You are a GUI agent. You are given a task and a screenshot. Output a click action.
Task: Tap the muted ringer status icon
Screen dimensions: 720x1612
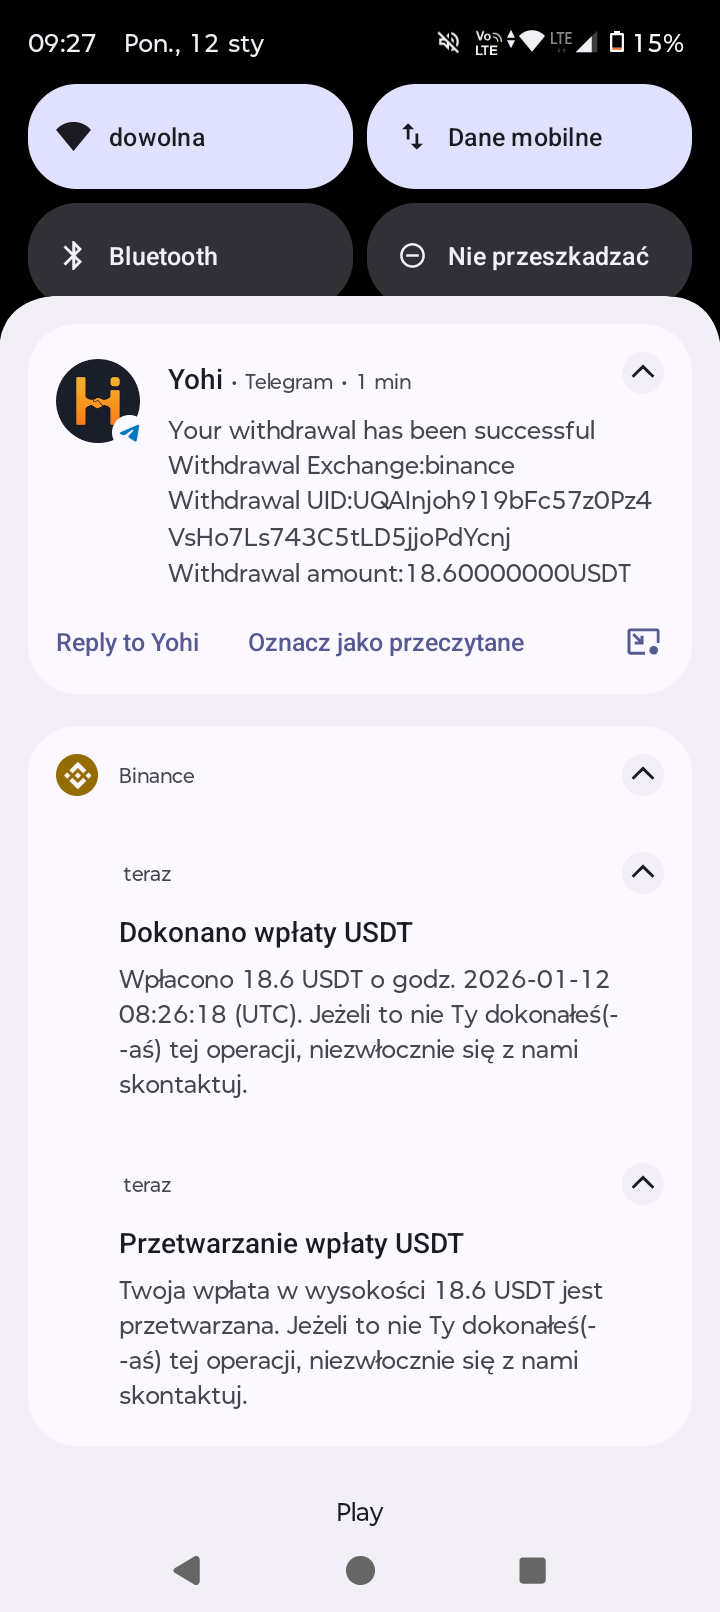449,42
